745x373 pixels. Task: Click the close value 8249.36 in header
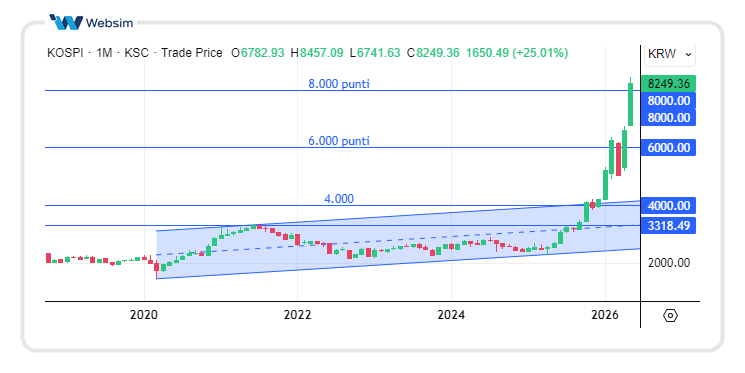(438, 53)
